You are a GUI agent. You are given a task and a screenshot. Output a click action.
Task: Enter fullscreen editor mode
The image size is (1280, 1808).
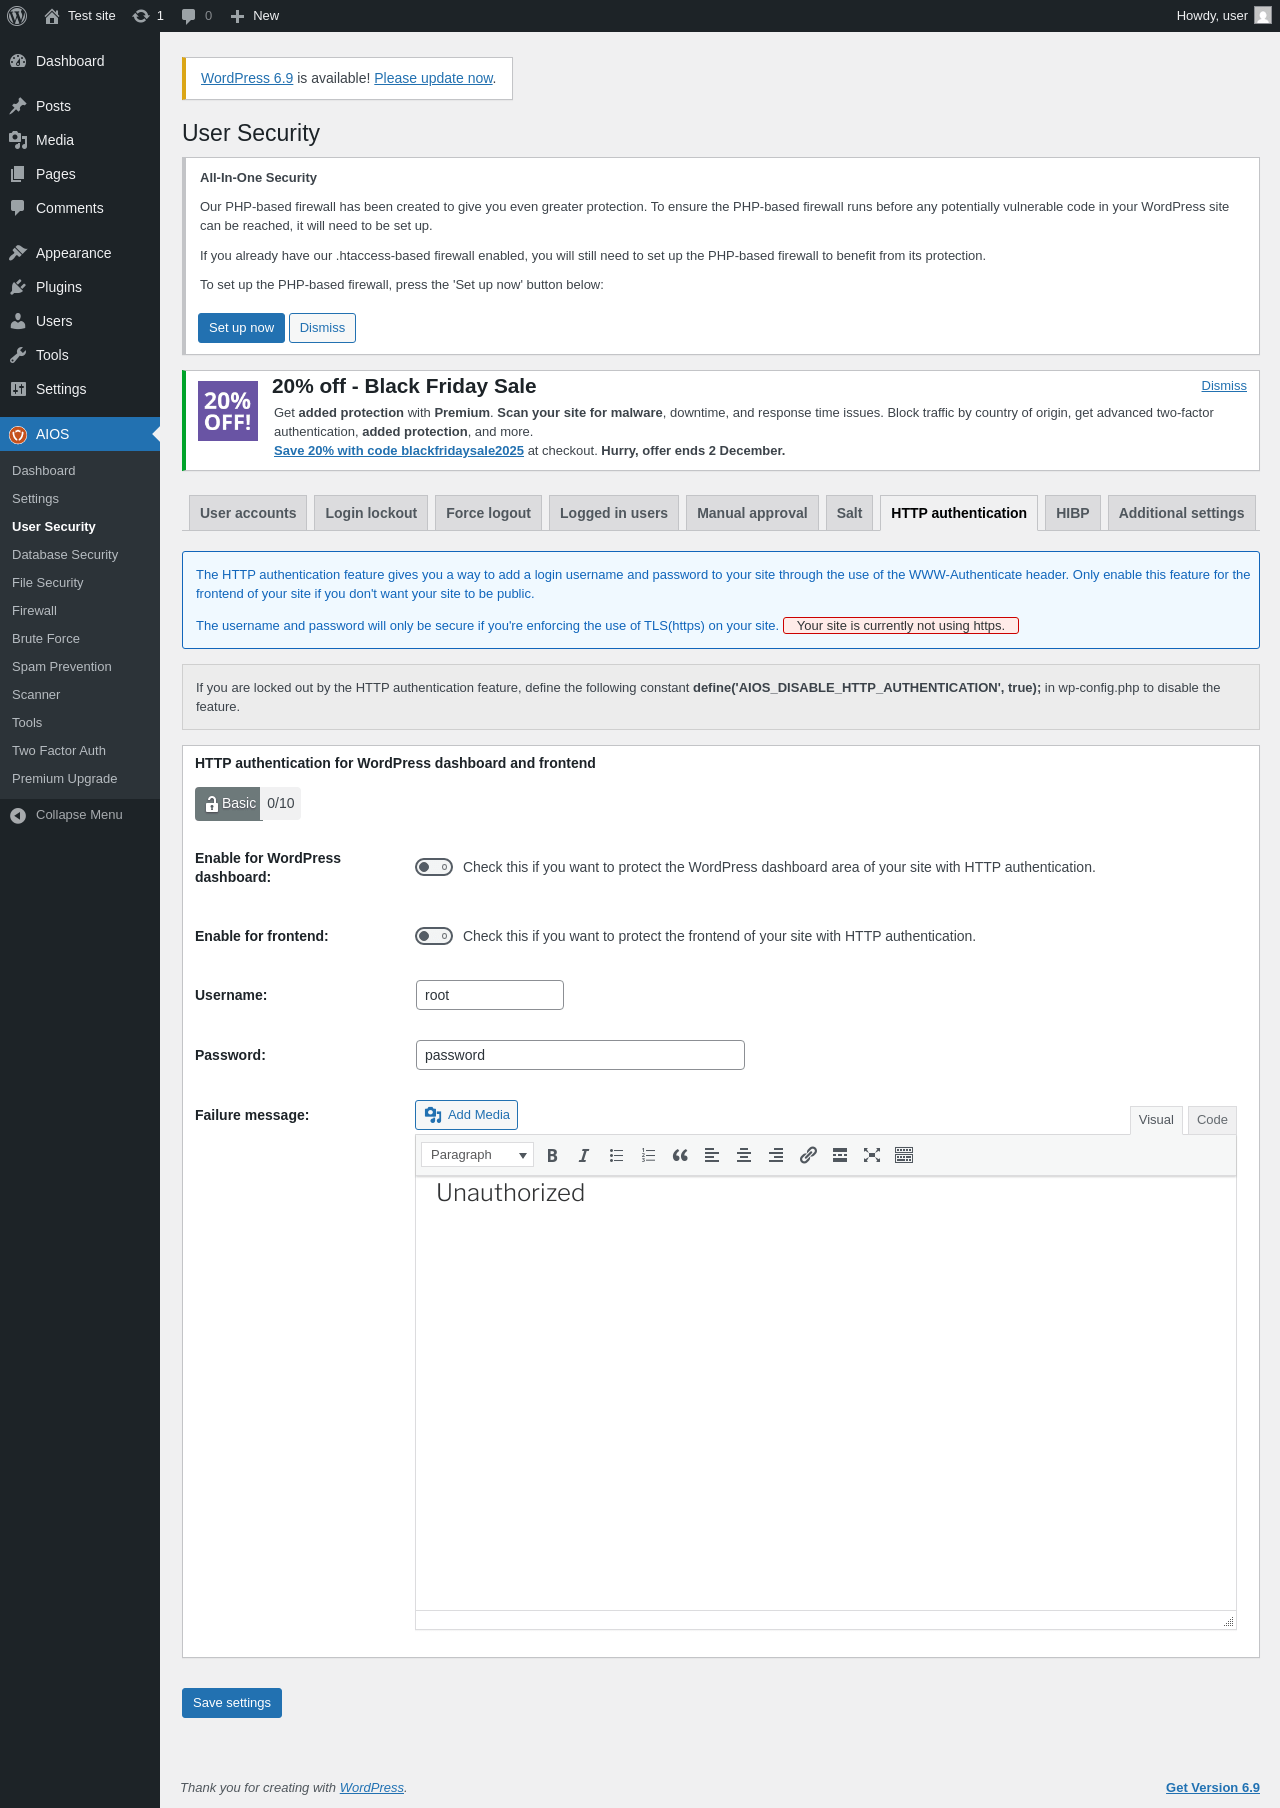[x=872, y=1155]
